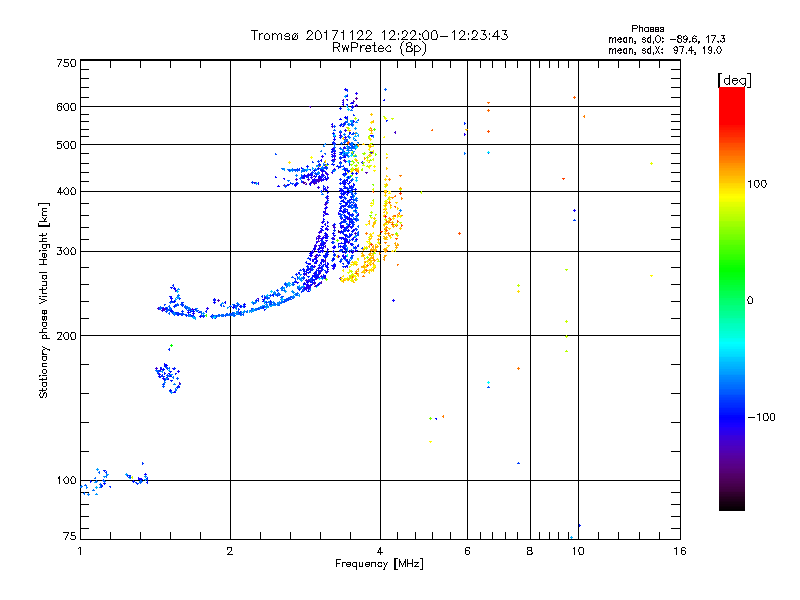Click the x-axis tick label '6'

pos(467,551)
